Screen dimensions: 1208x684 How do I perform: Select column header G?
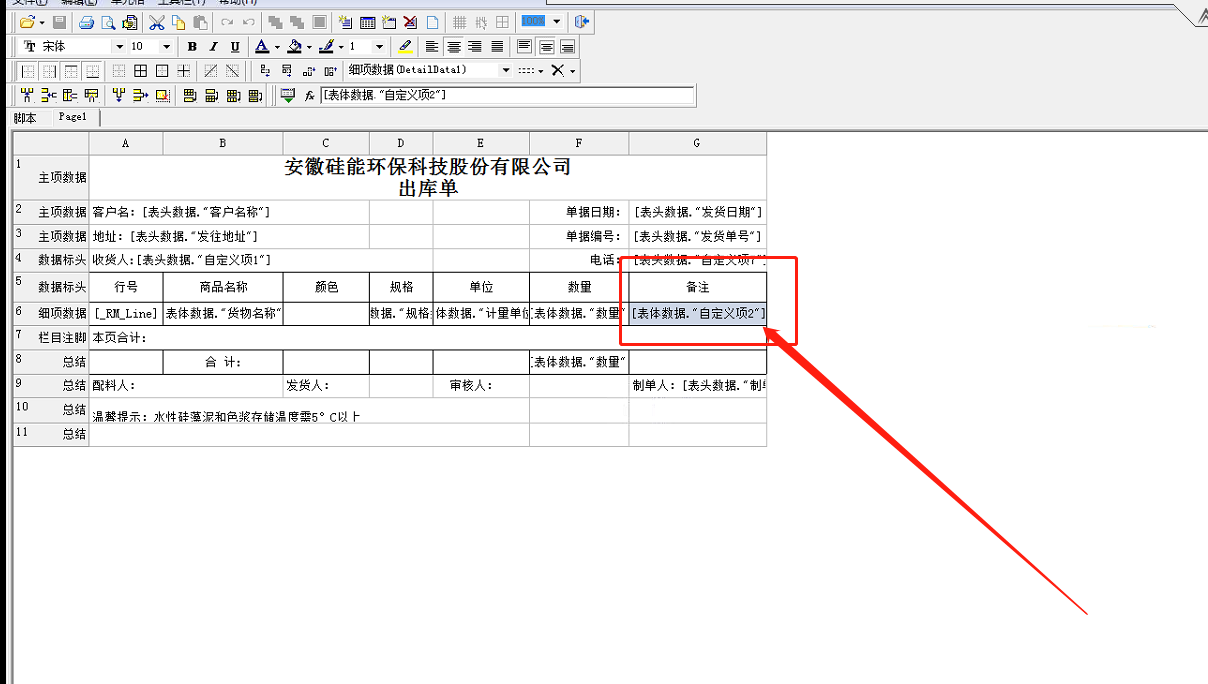pos(698,143)
